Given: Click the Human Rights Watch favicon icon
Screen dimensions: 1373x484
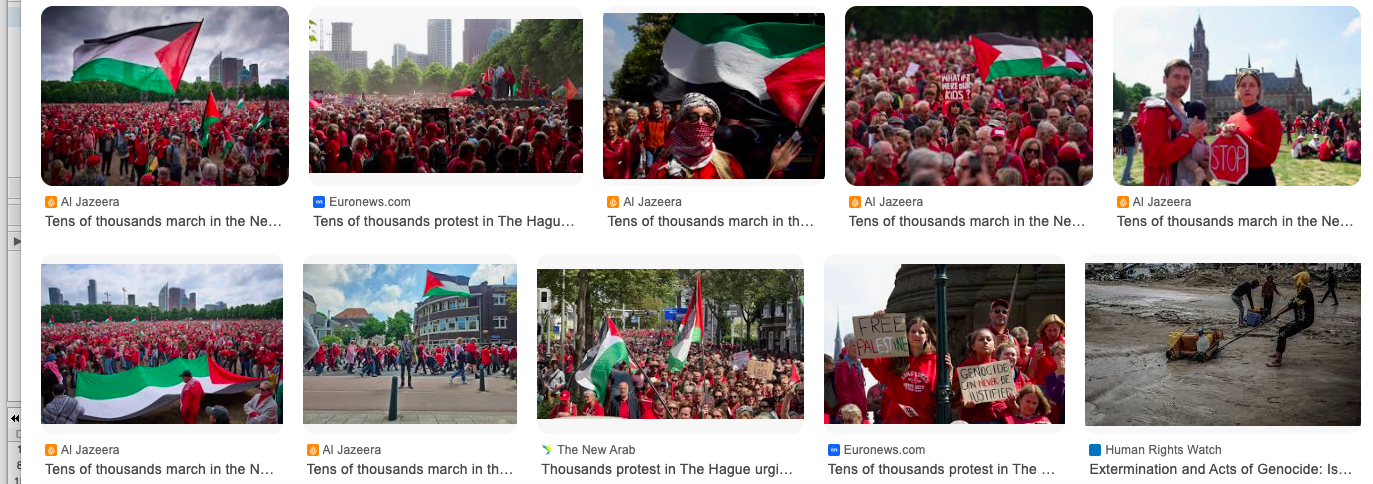Looking at the screenshot, I should tap(1095, 450).
